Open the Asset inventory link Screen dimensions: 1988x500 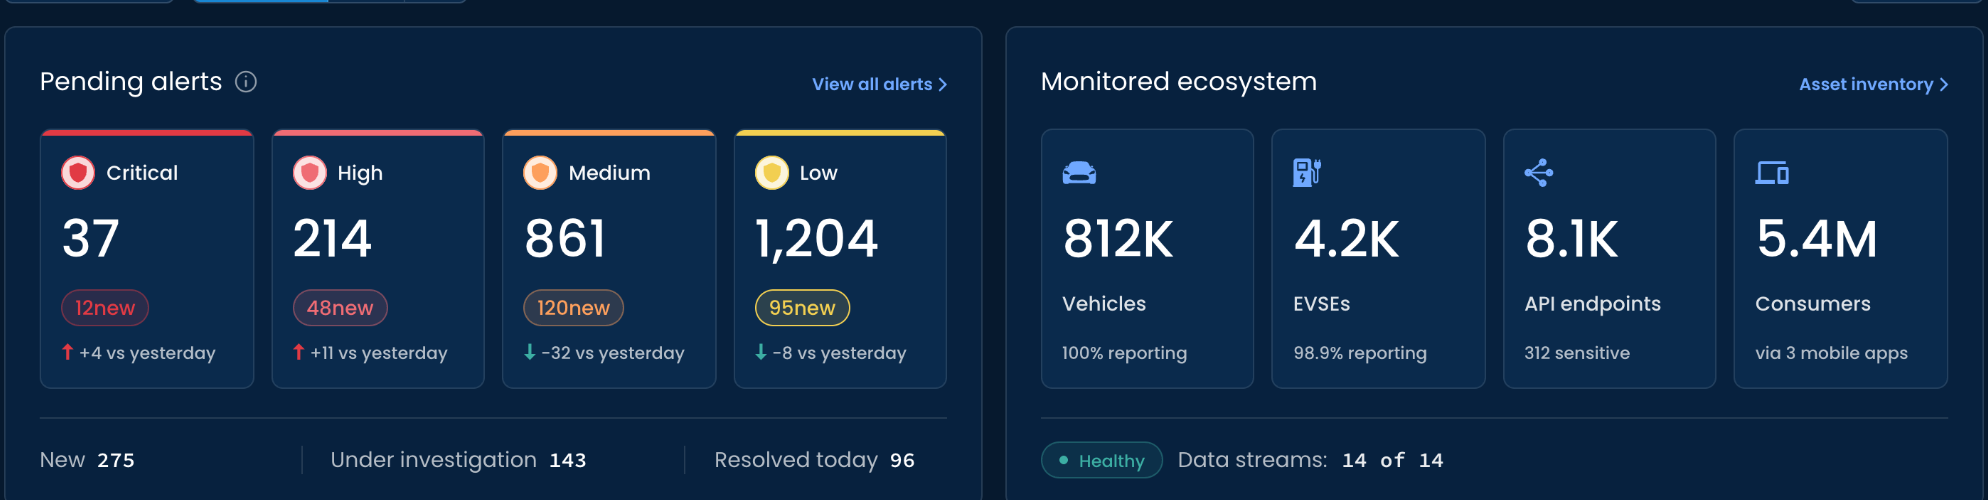pos(1873,84)
